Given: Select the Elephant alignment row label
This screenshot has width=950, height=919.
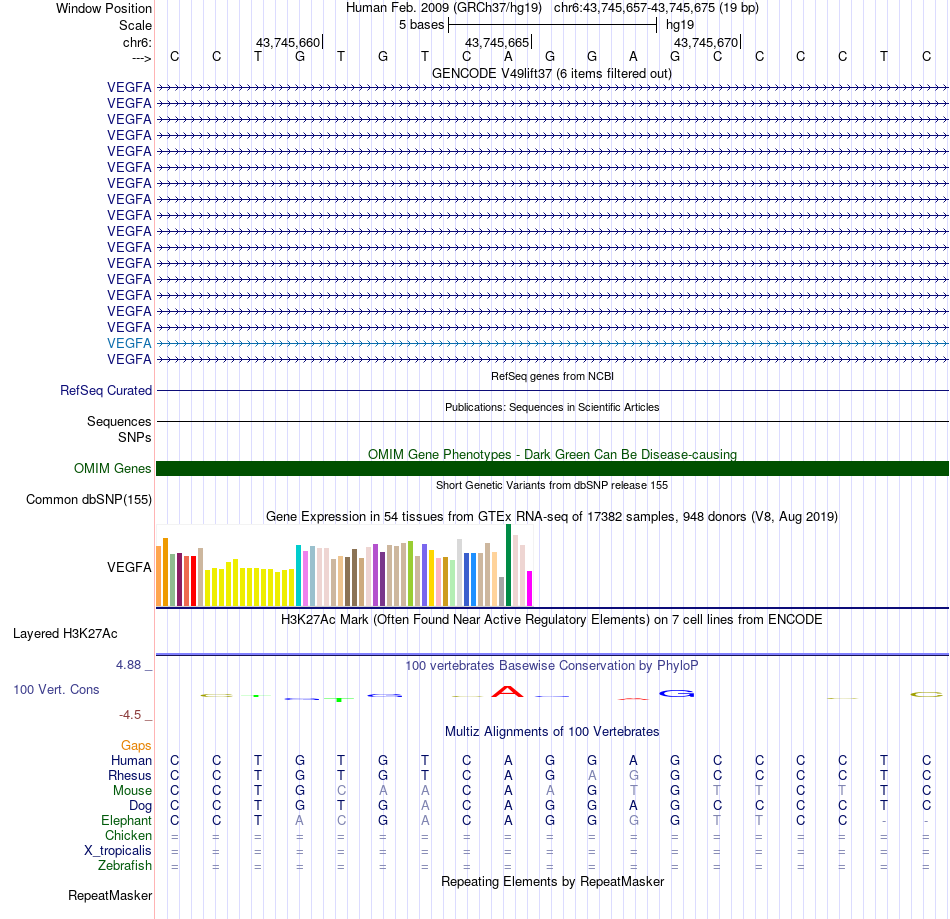Looking at the screenshot, I should pos(127,821).
